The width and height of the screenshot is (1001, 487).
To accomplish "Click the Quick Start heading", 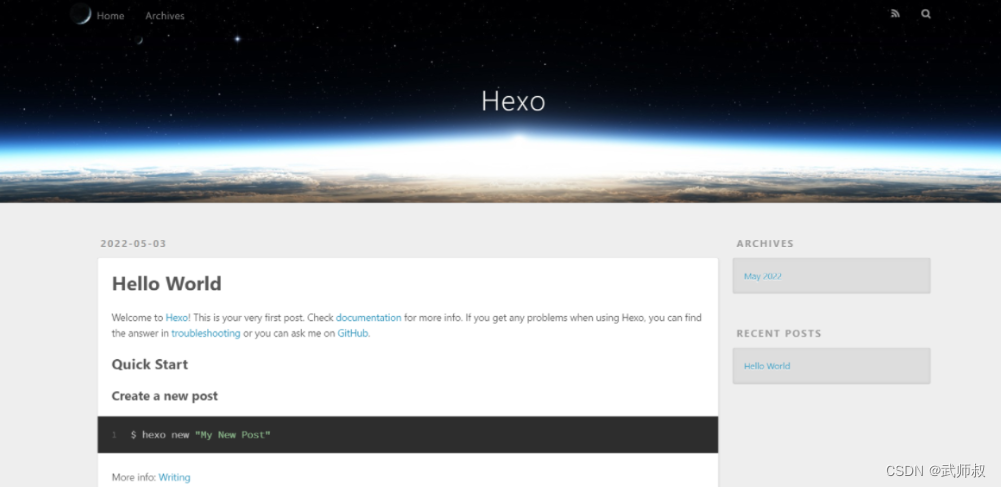I will 150,364.
